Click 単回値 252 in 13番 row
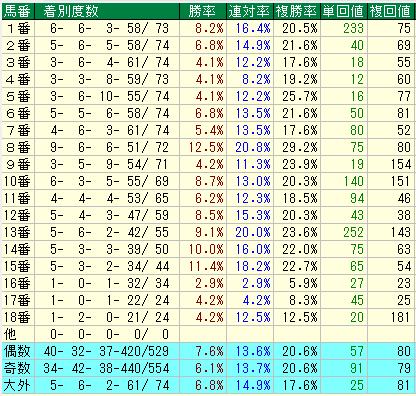416x396 pixels. pos(353,233)
